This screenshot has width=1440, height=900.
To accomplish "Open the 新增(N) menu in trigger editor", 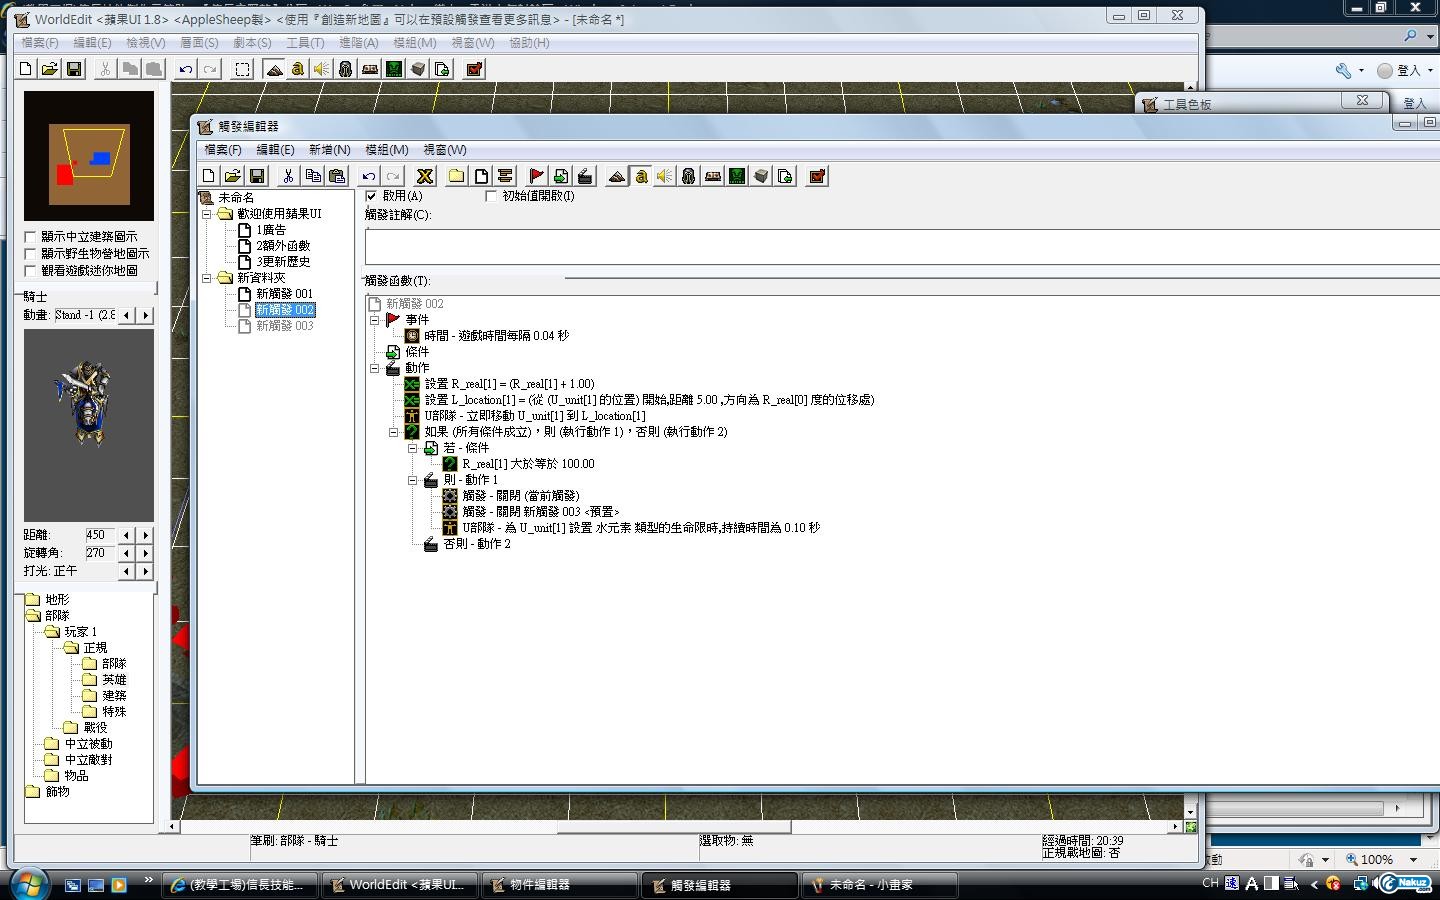I will 329,150.
